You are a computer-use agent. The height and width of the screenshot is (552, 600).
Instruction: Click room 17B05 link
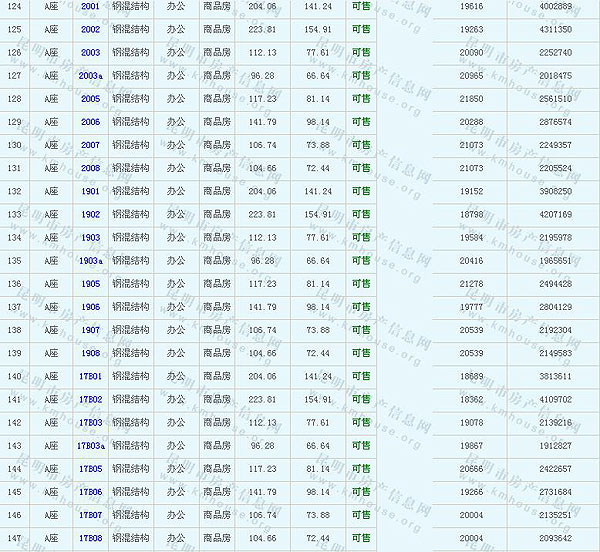(90, 469)
